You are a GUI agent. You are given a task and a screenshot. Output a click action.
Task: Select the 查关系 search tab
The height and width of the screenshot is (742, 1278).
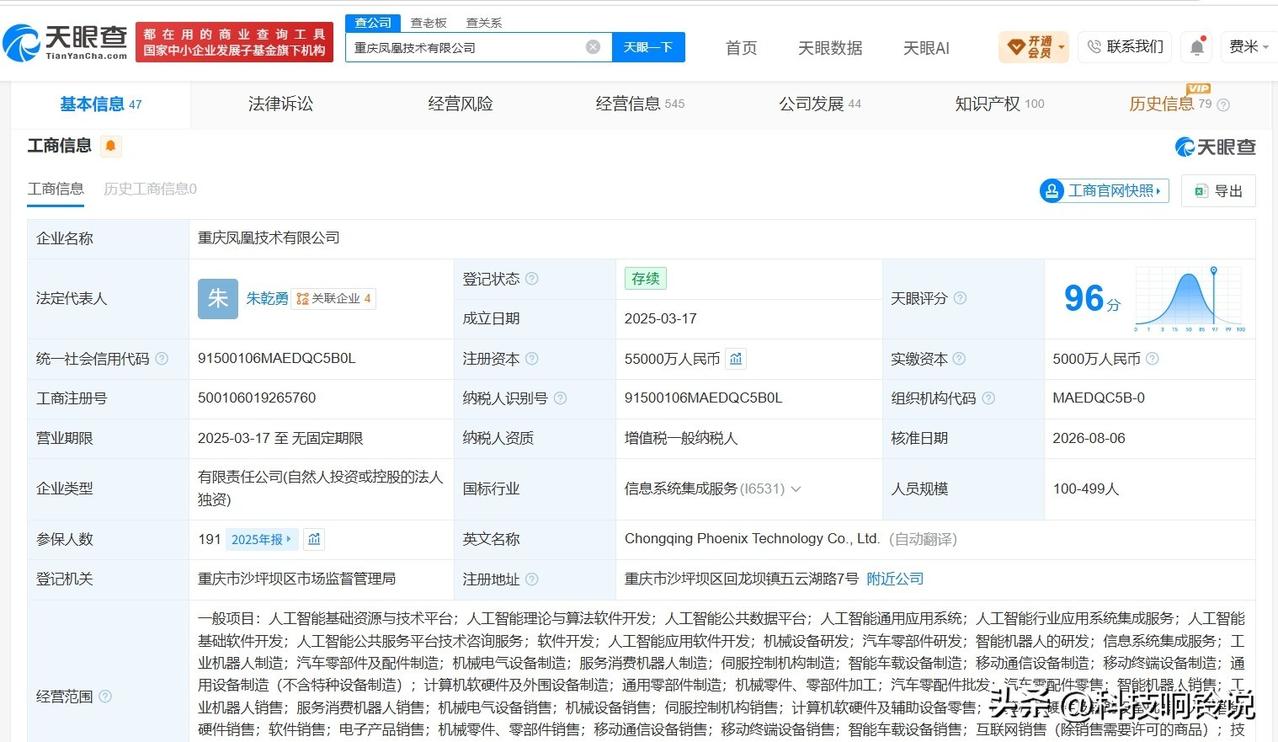click(x=484, y=22)
